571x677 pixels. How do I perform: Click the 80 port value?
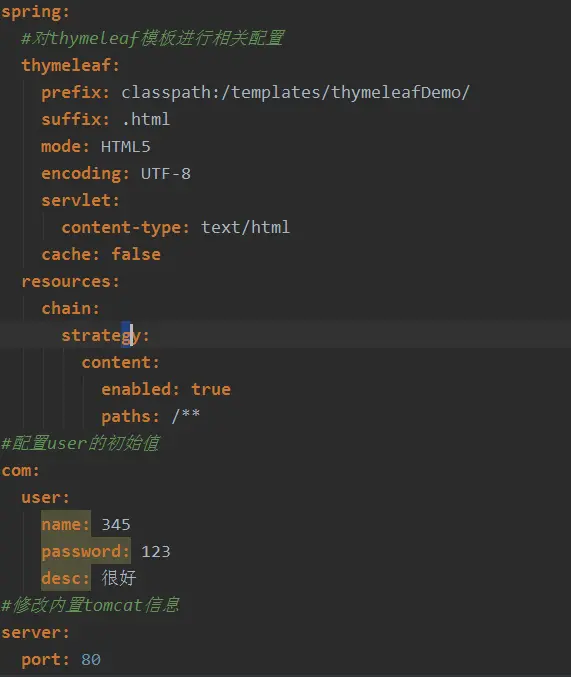pyautogui.click(x=91, y=660)
